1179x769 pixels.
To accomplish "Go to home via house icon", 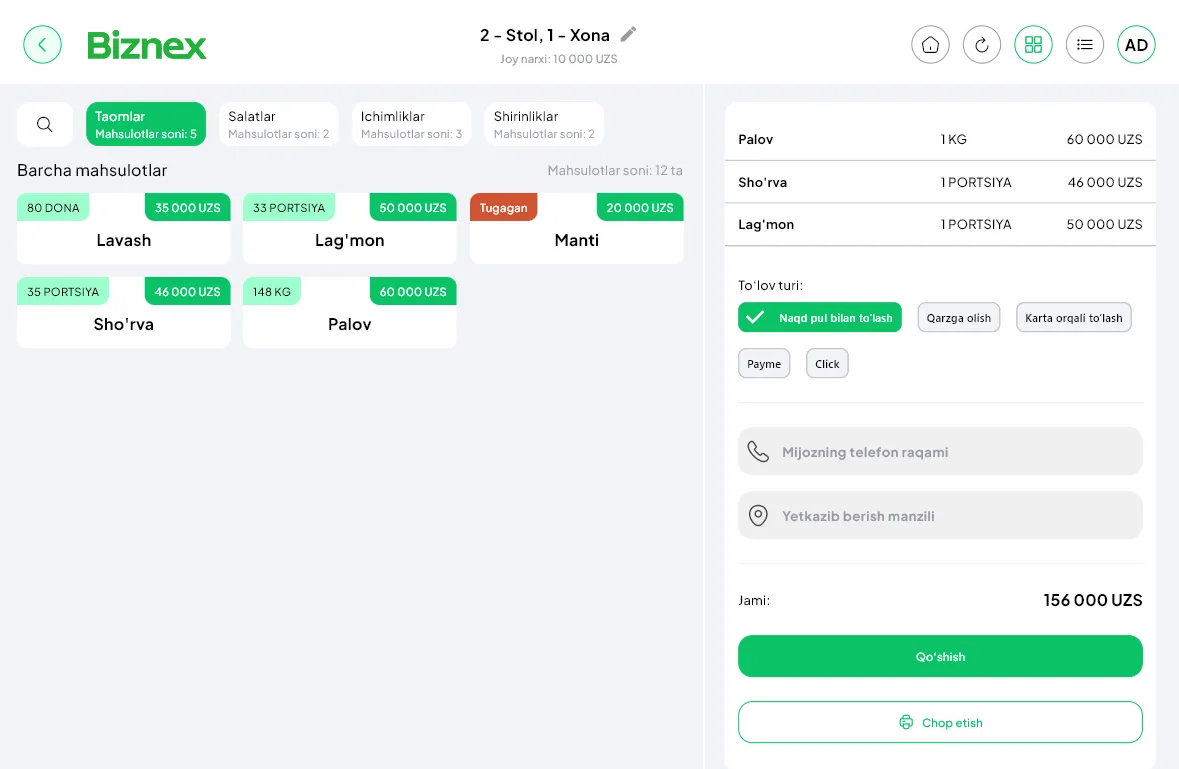I will (930, 45).
